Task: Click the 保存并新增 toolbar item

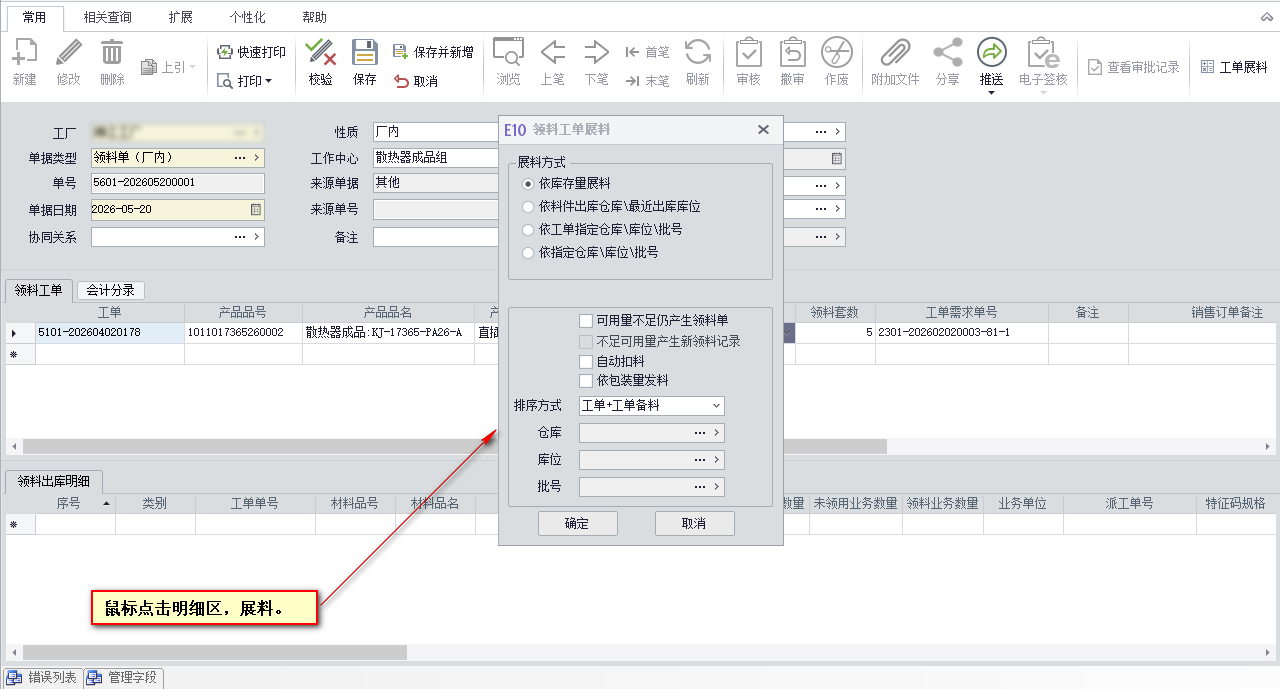Action: point(433,52)
